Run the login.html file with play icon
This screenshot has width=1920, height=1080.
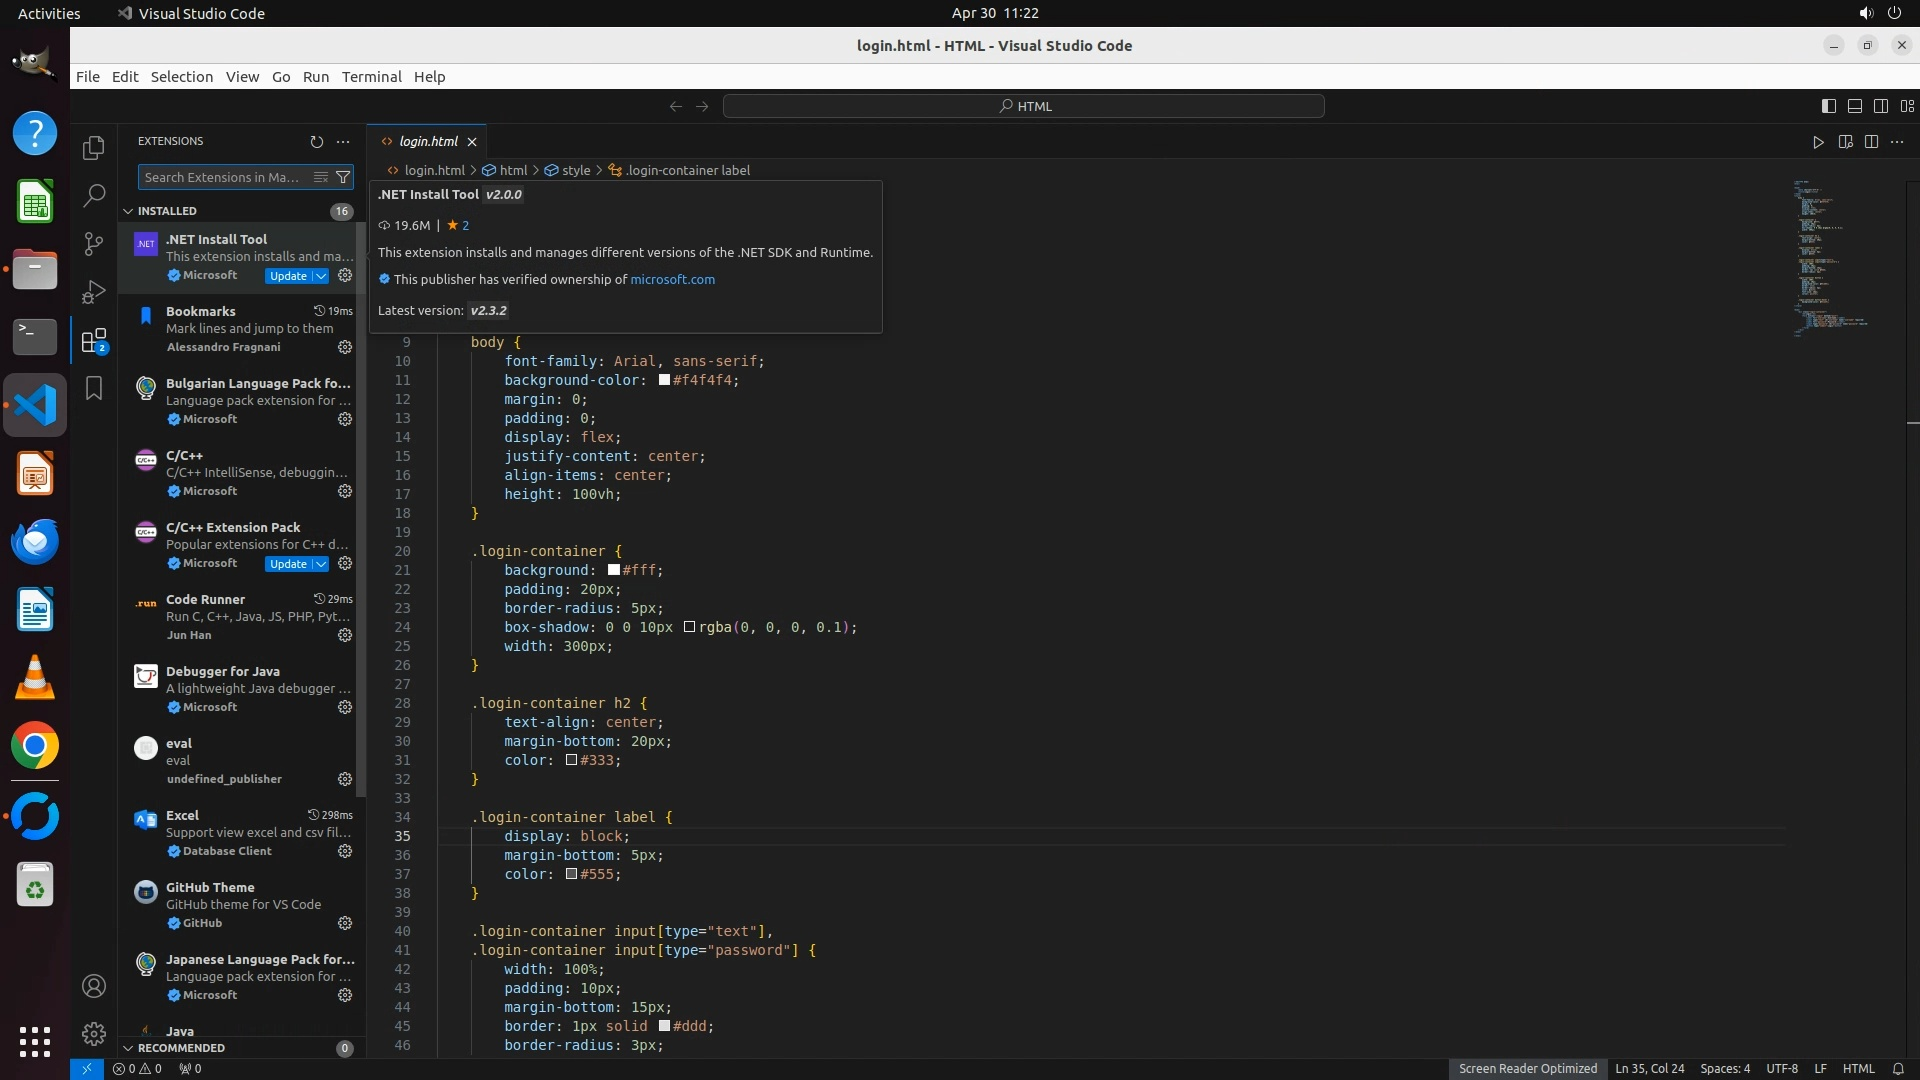tap(1818, 142)
